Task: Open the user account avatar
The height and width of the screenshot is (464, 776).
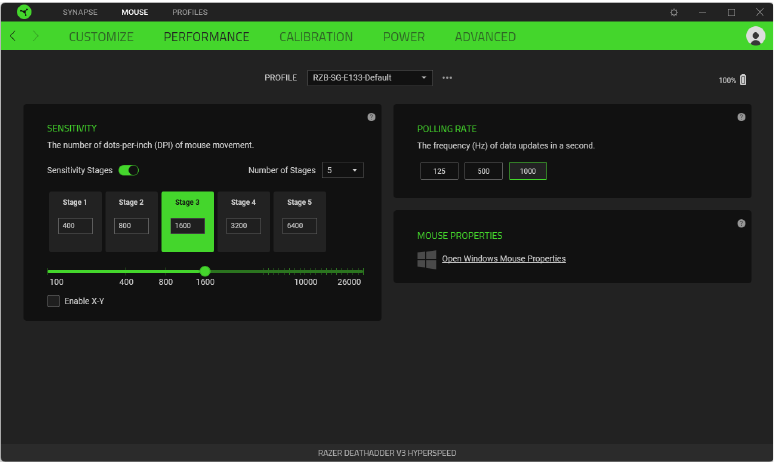Action: [x=756, y=36]
